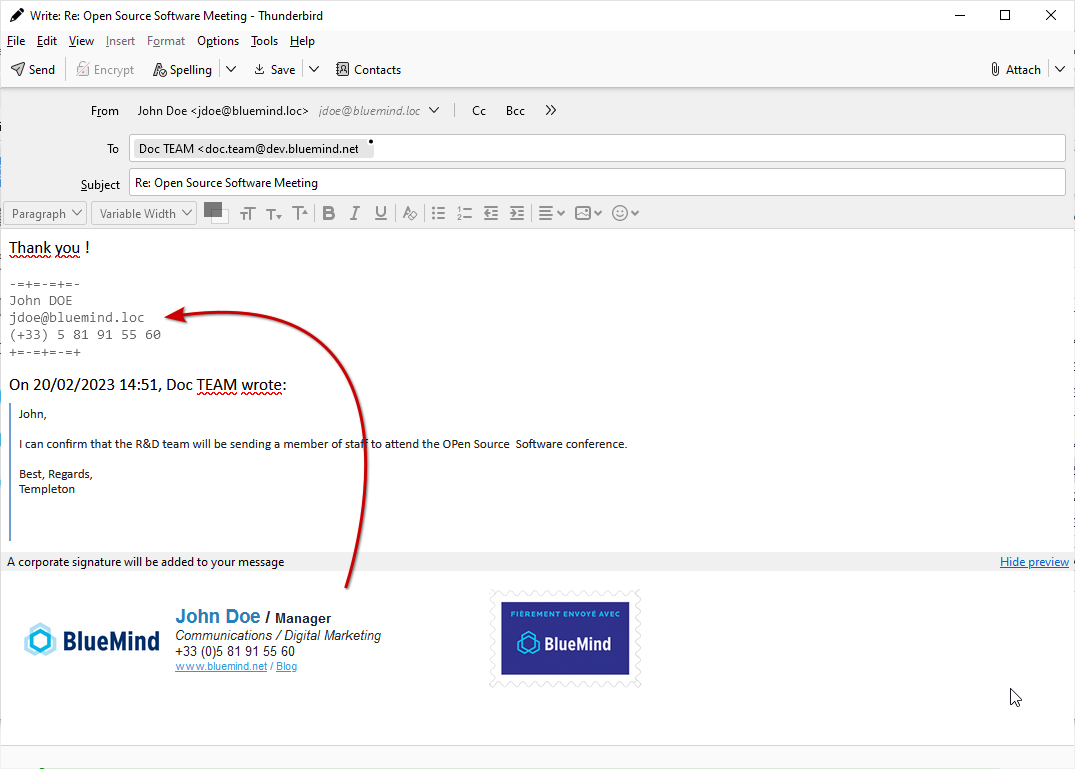Open the Format menu

[x=166, y=41]
